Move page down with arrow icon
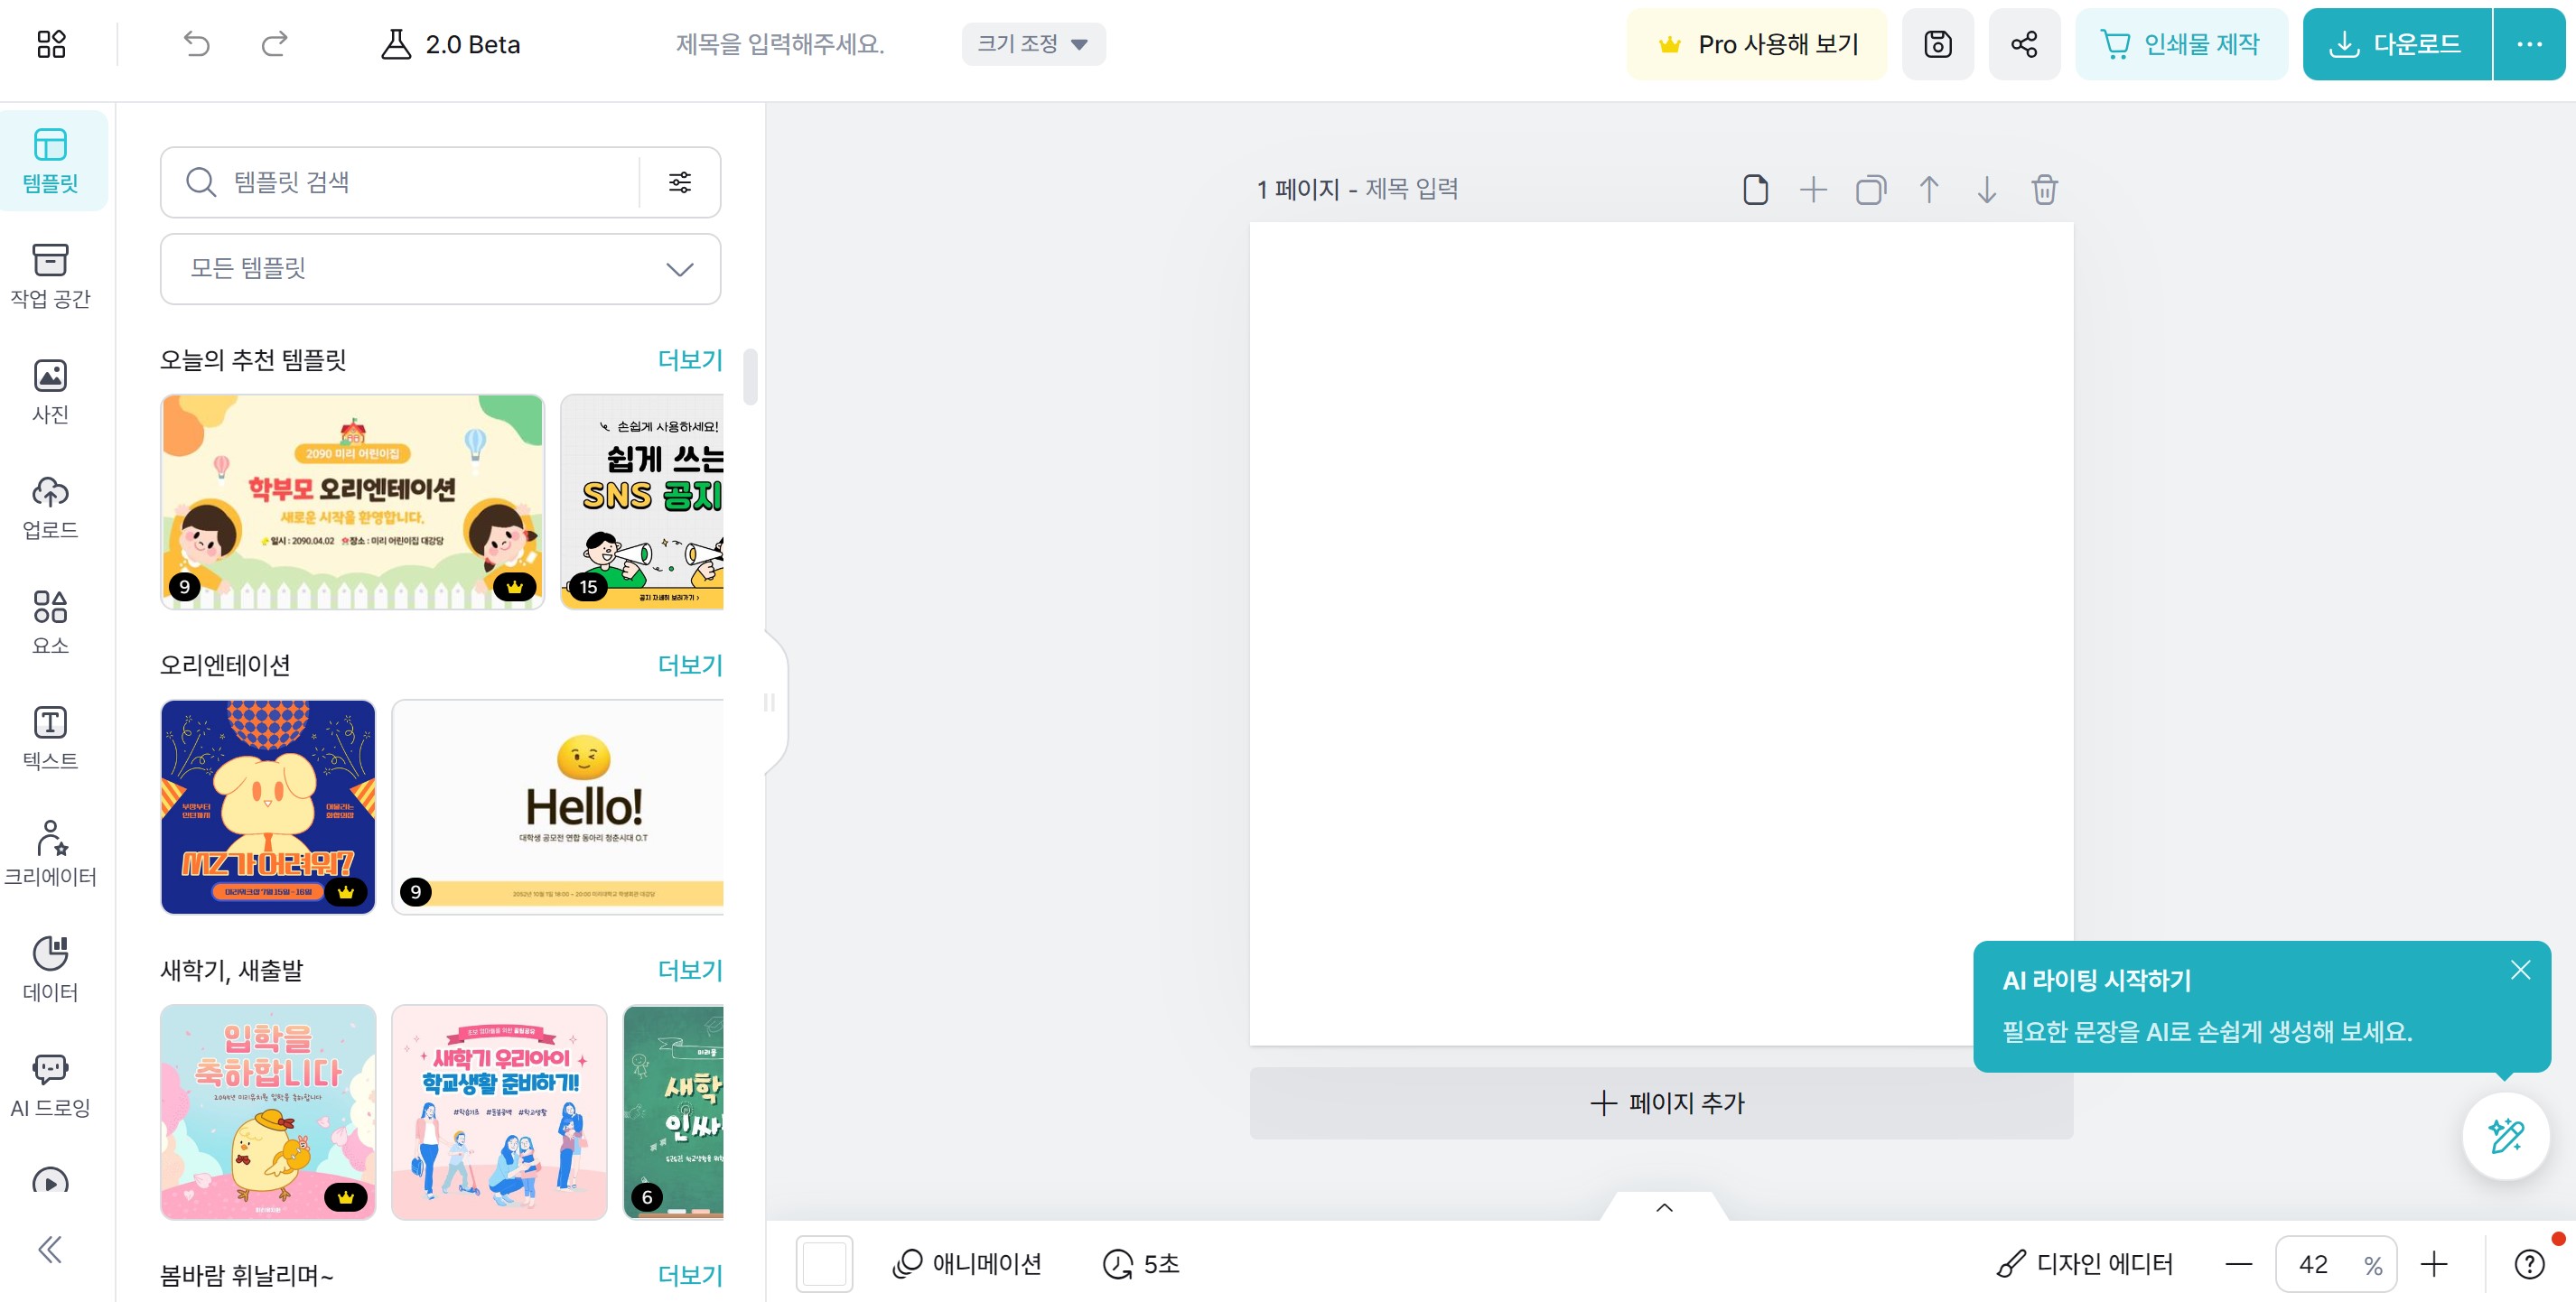This screenshot has height=1302, width=2576. coord(1986,189)
